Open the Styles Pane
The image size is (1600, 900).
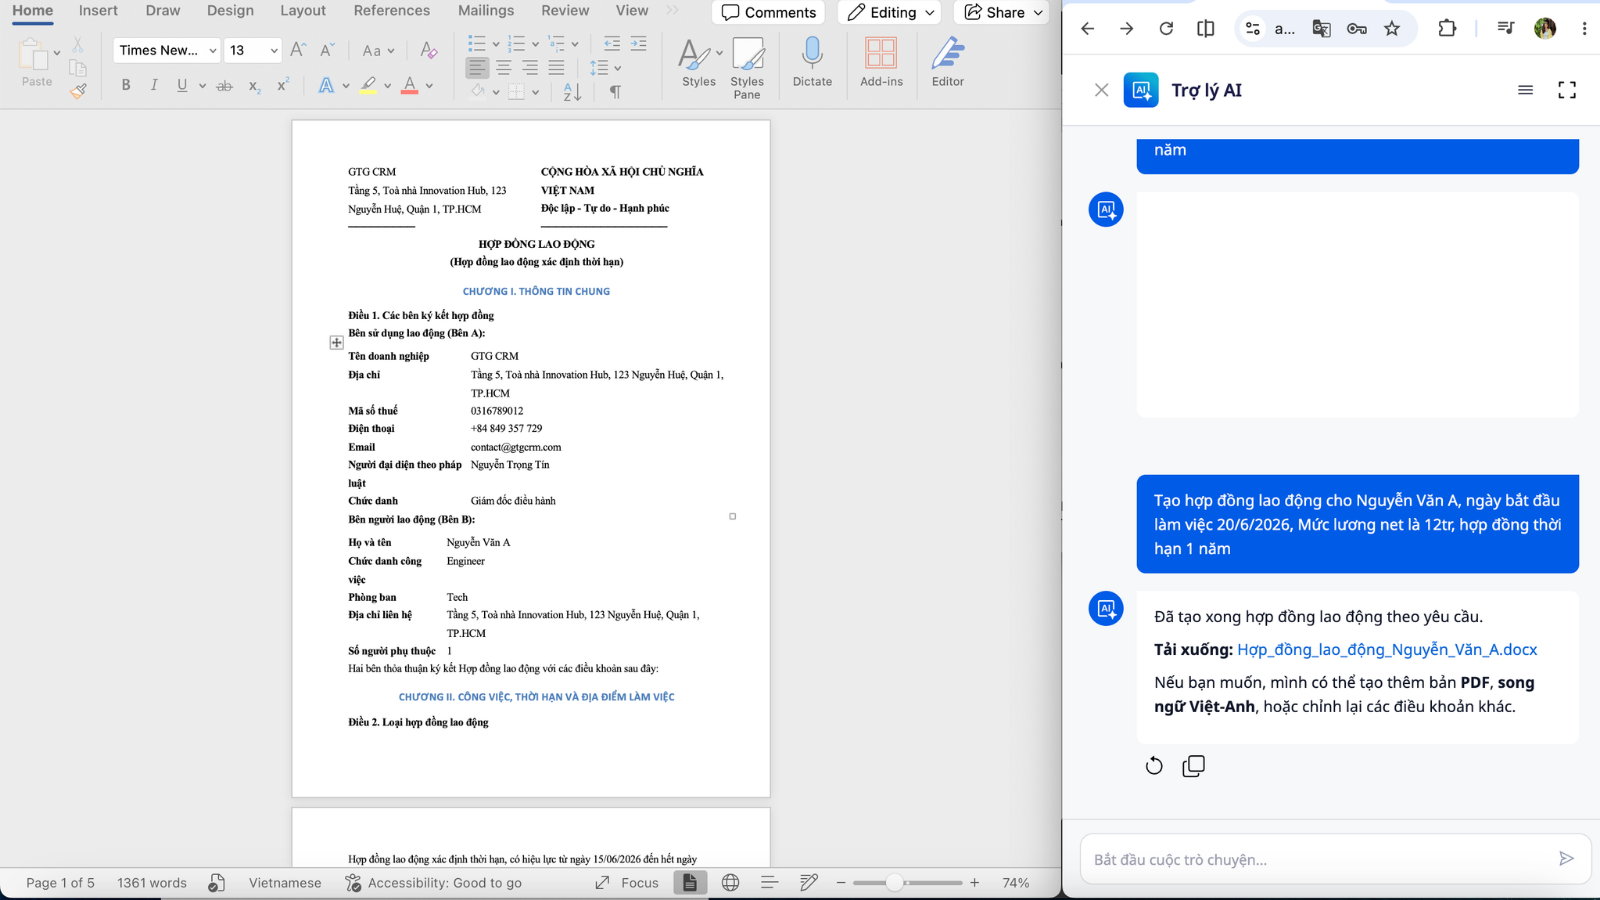[747, 67]
